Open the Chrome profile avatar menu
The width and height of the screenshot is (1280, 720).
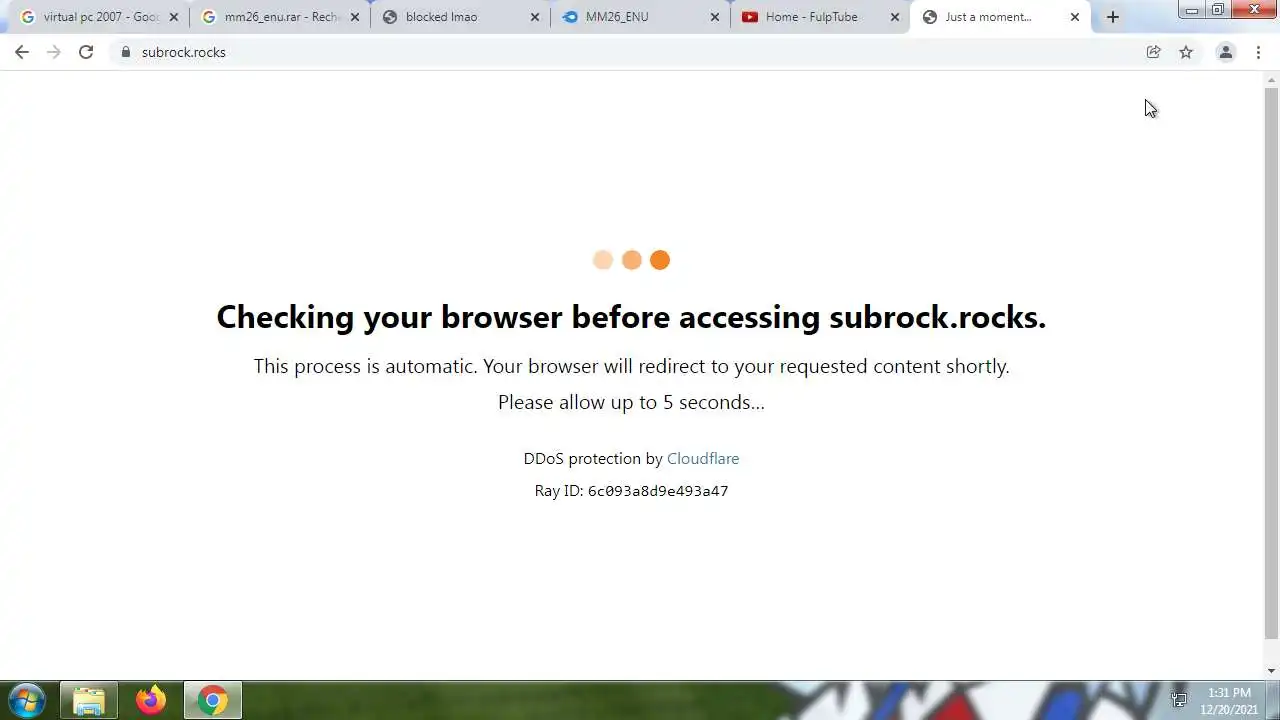1225,52
